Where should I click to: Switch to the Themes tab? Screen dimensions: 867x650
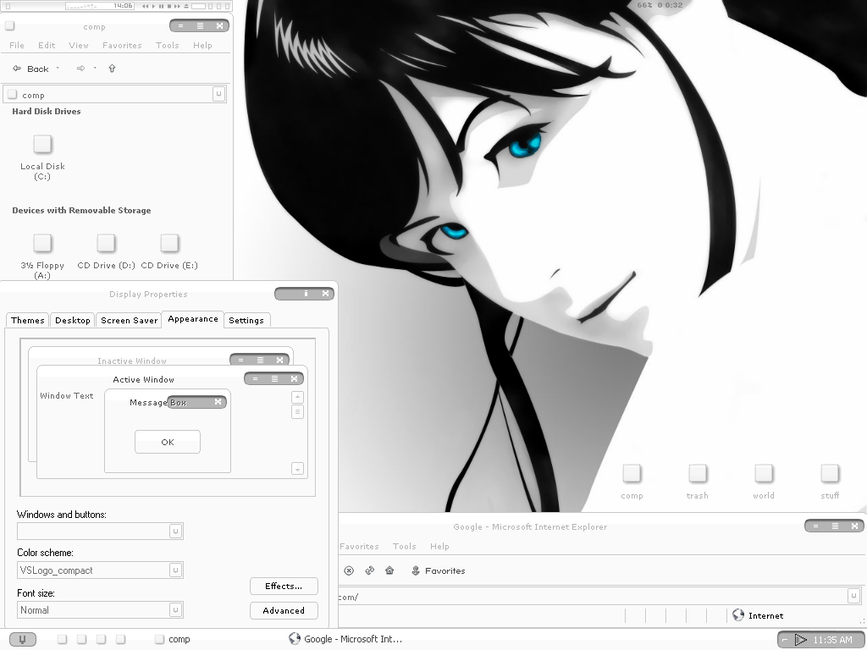coord(28,321)
